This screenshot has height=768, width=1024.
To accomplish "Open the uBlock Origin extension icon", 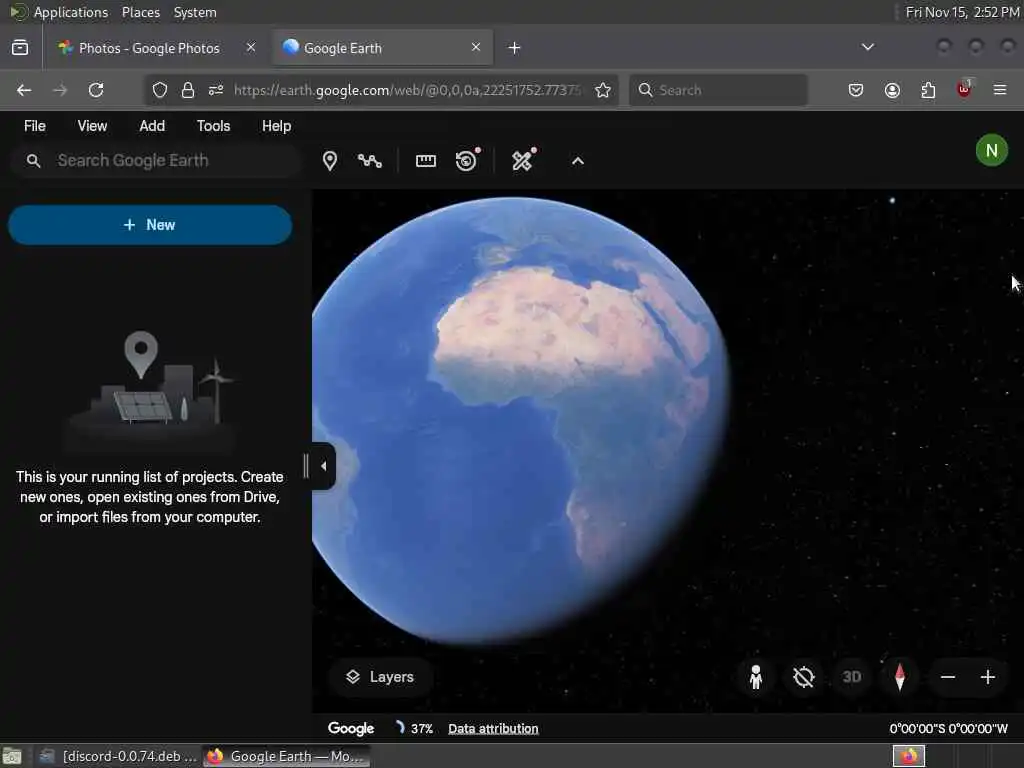I will point(964,89).
